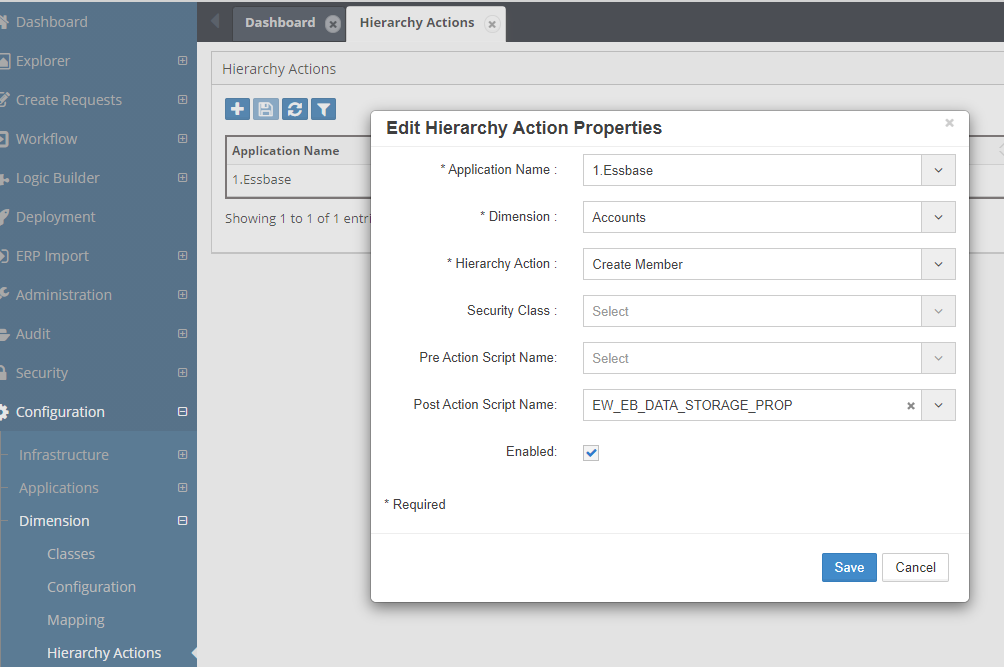1004x667 pixels.
Task: Clear the Post Action Script selection
Action: 910,406
